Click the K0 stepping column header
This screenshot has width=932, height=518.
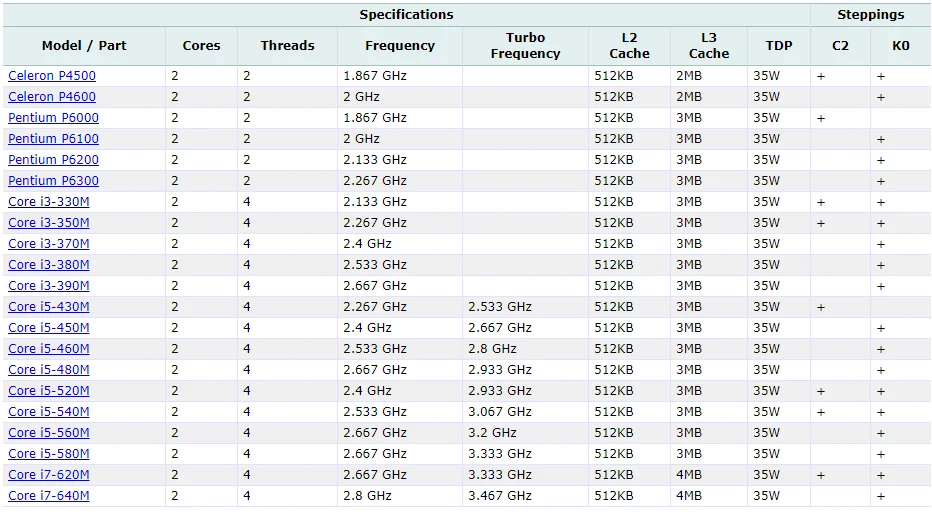point(900,46)
